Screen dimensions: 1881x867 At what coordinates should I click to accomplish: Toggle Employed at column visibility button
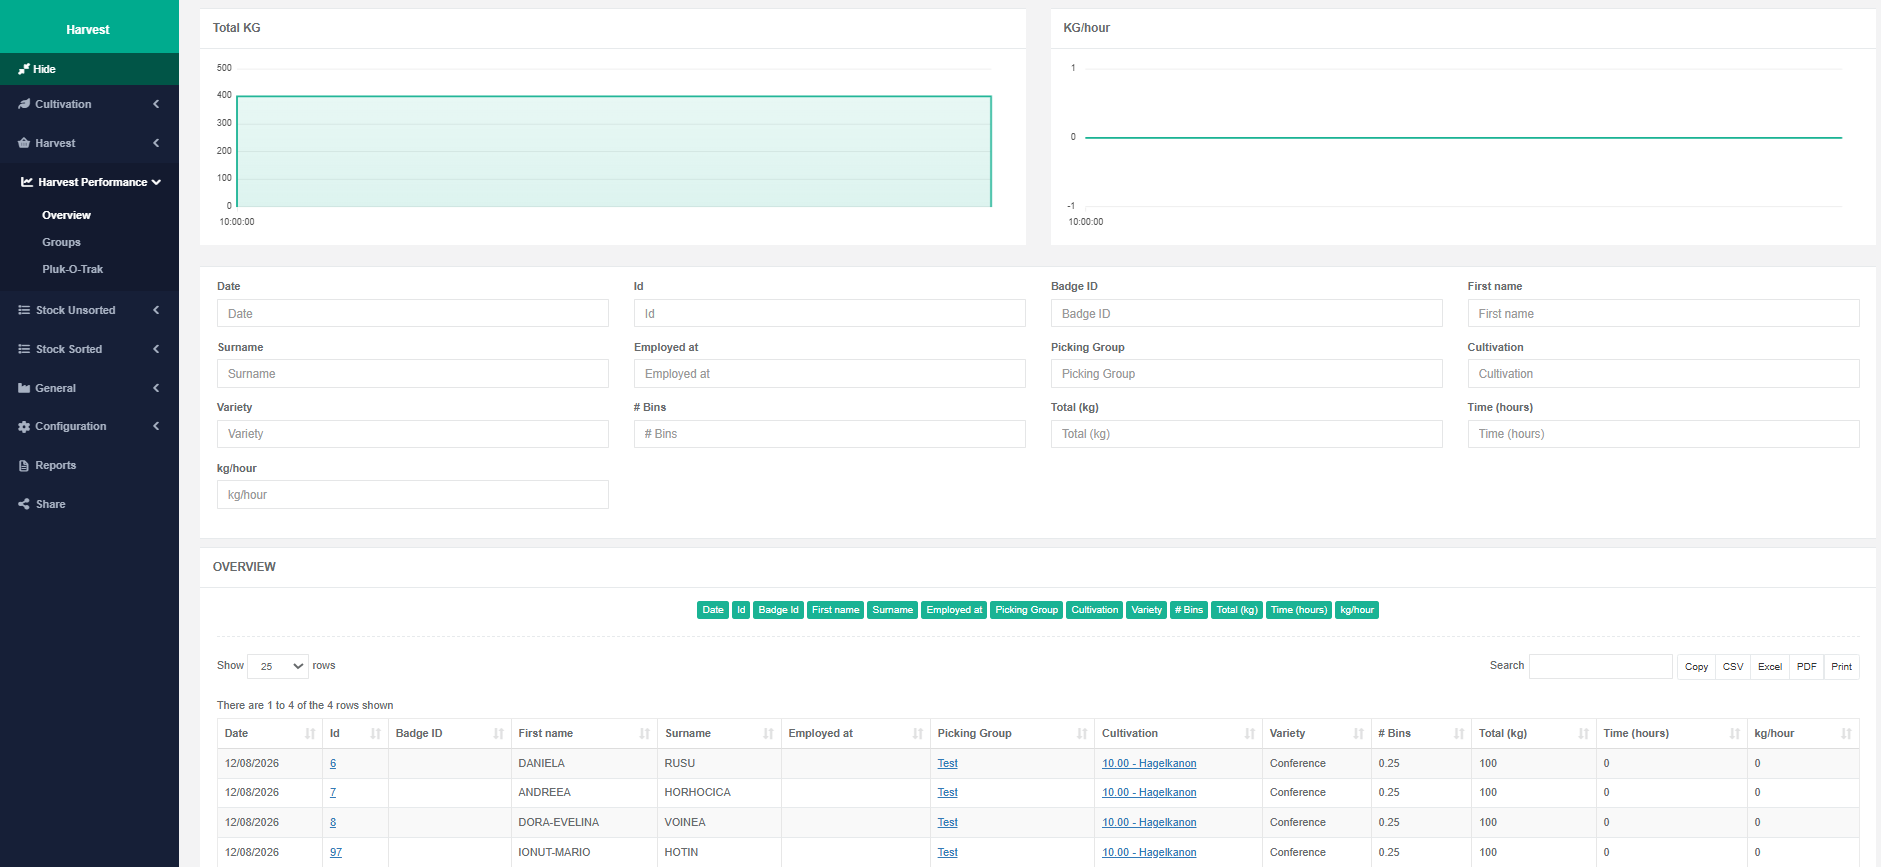tap(954, 610)
